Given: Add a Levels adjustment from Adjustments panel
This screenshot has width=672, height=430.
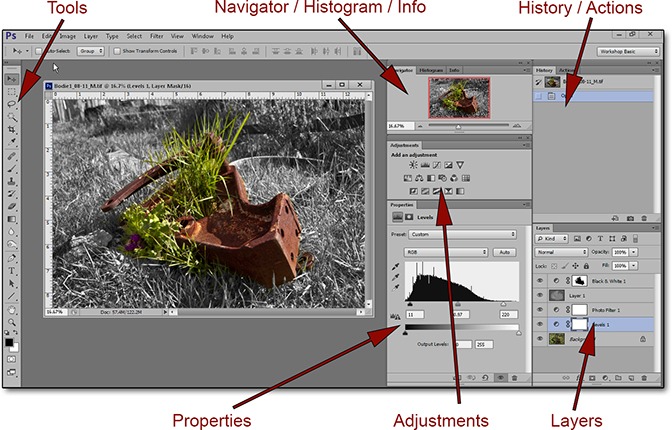Looking at the screenshot, I should click(425, 165).
